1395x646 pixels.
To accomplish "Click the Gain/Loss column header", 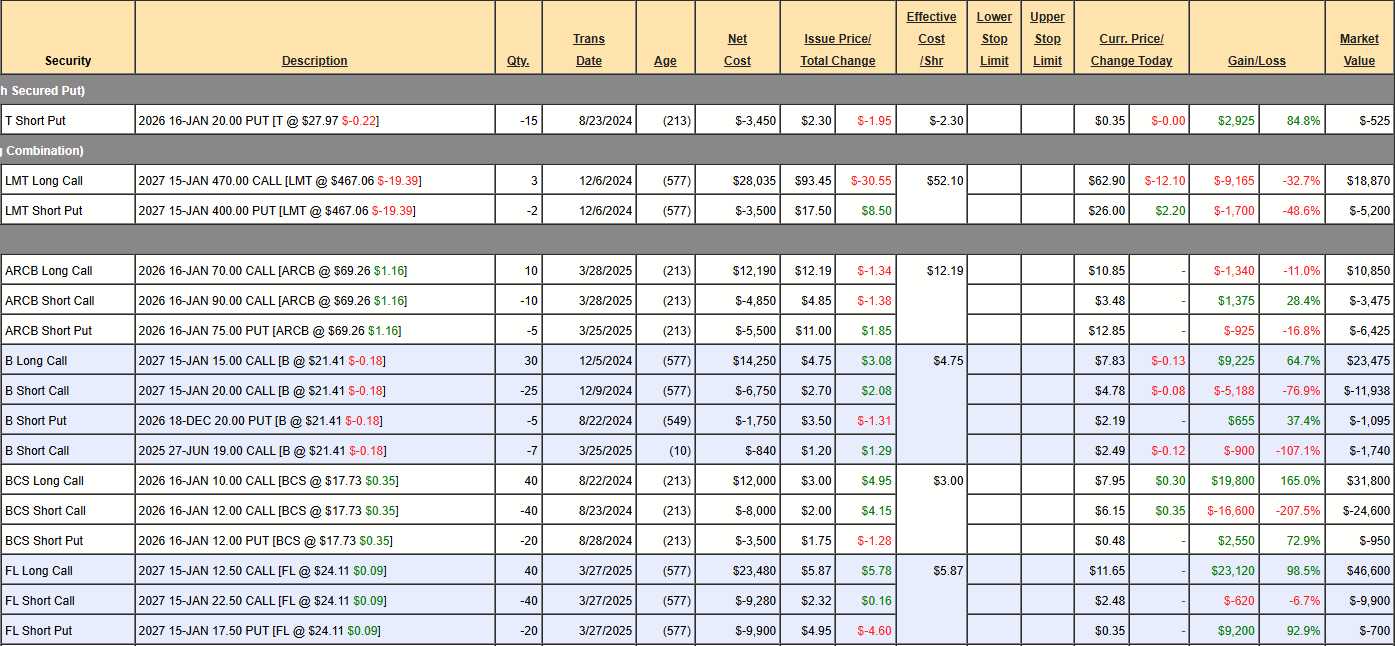I will (x=1256, y=61).
